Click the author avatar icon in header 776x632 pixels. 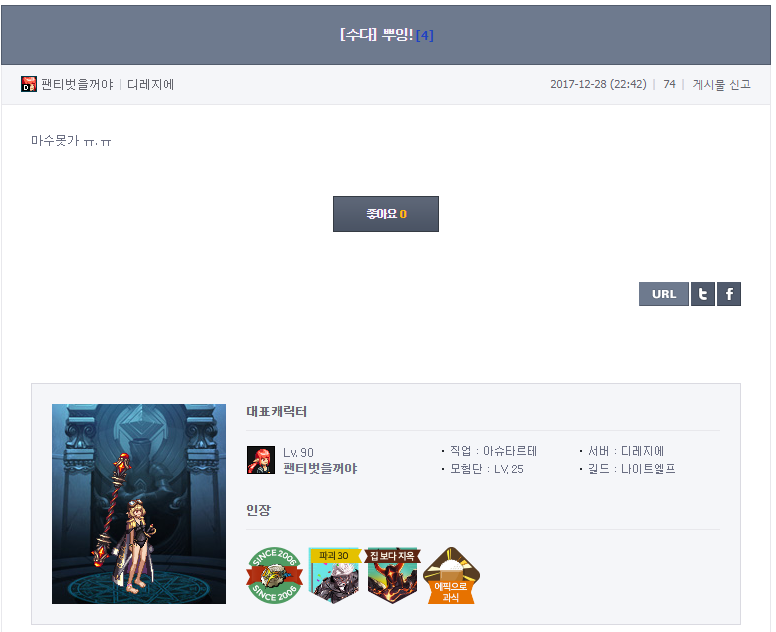(x=29, y=84)
